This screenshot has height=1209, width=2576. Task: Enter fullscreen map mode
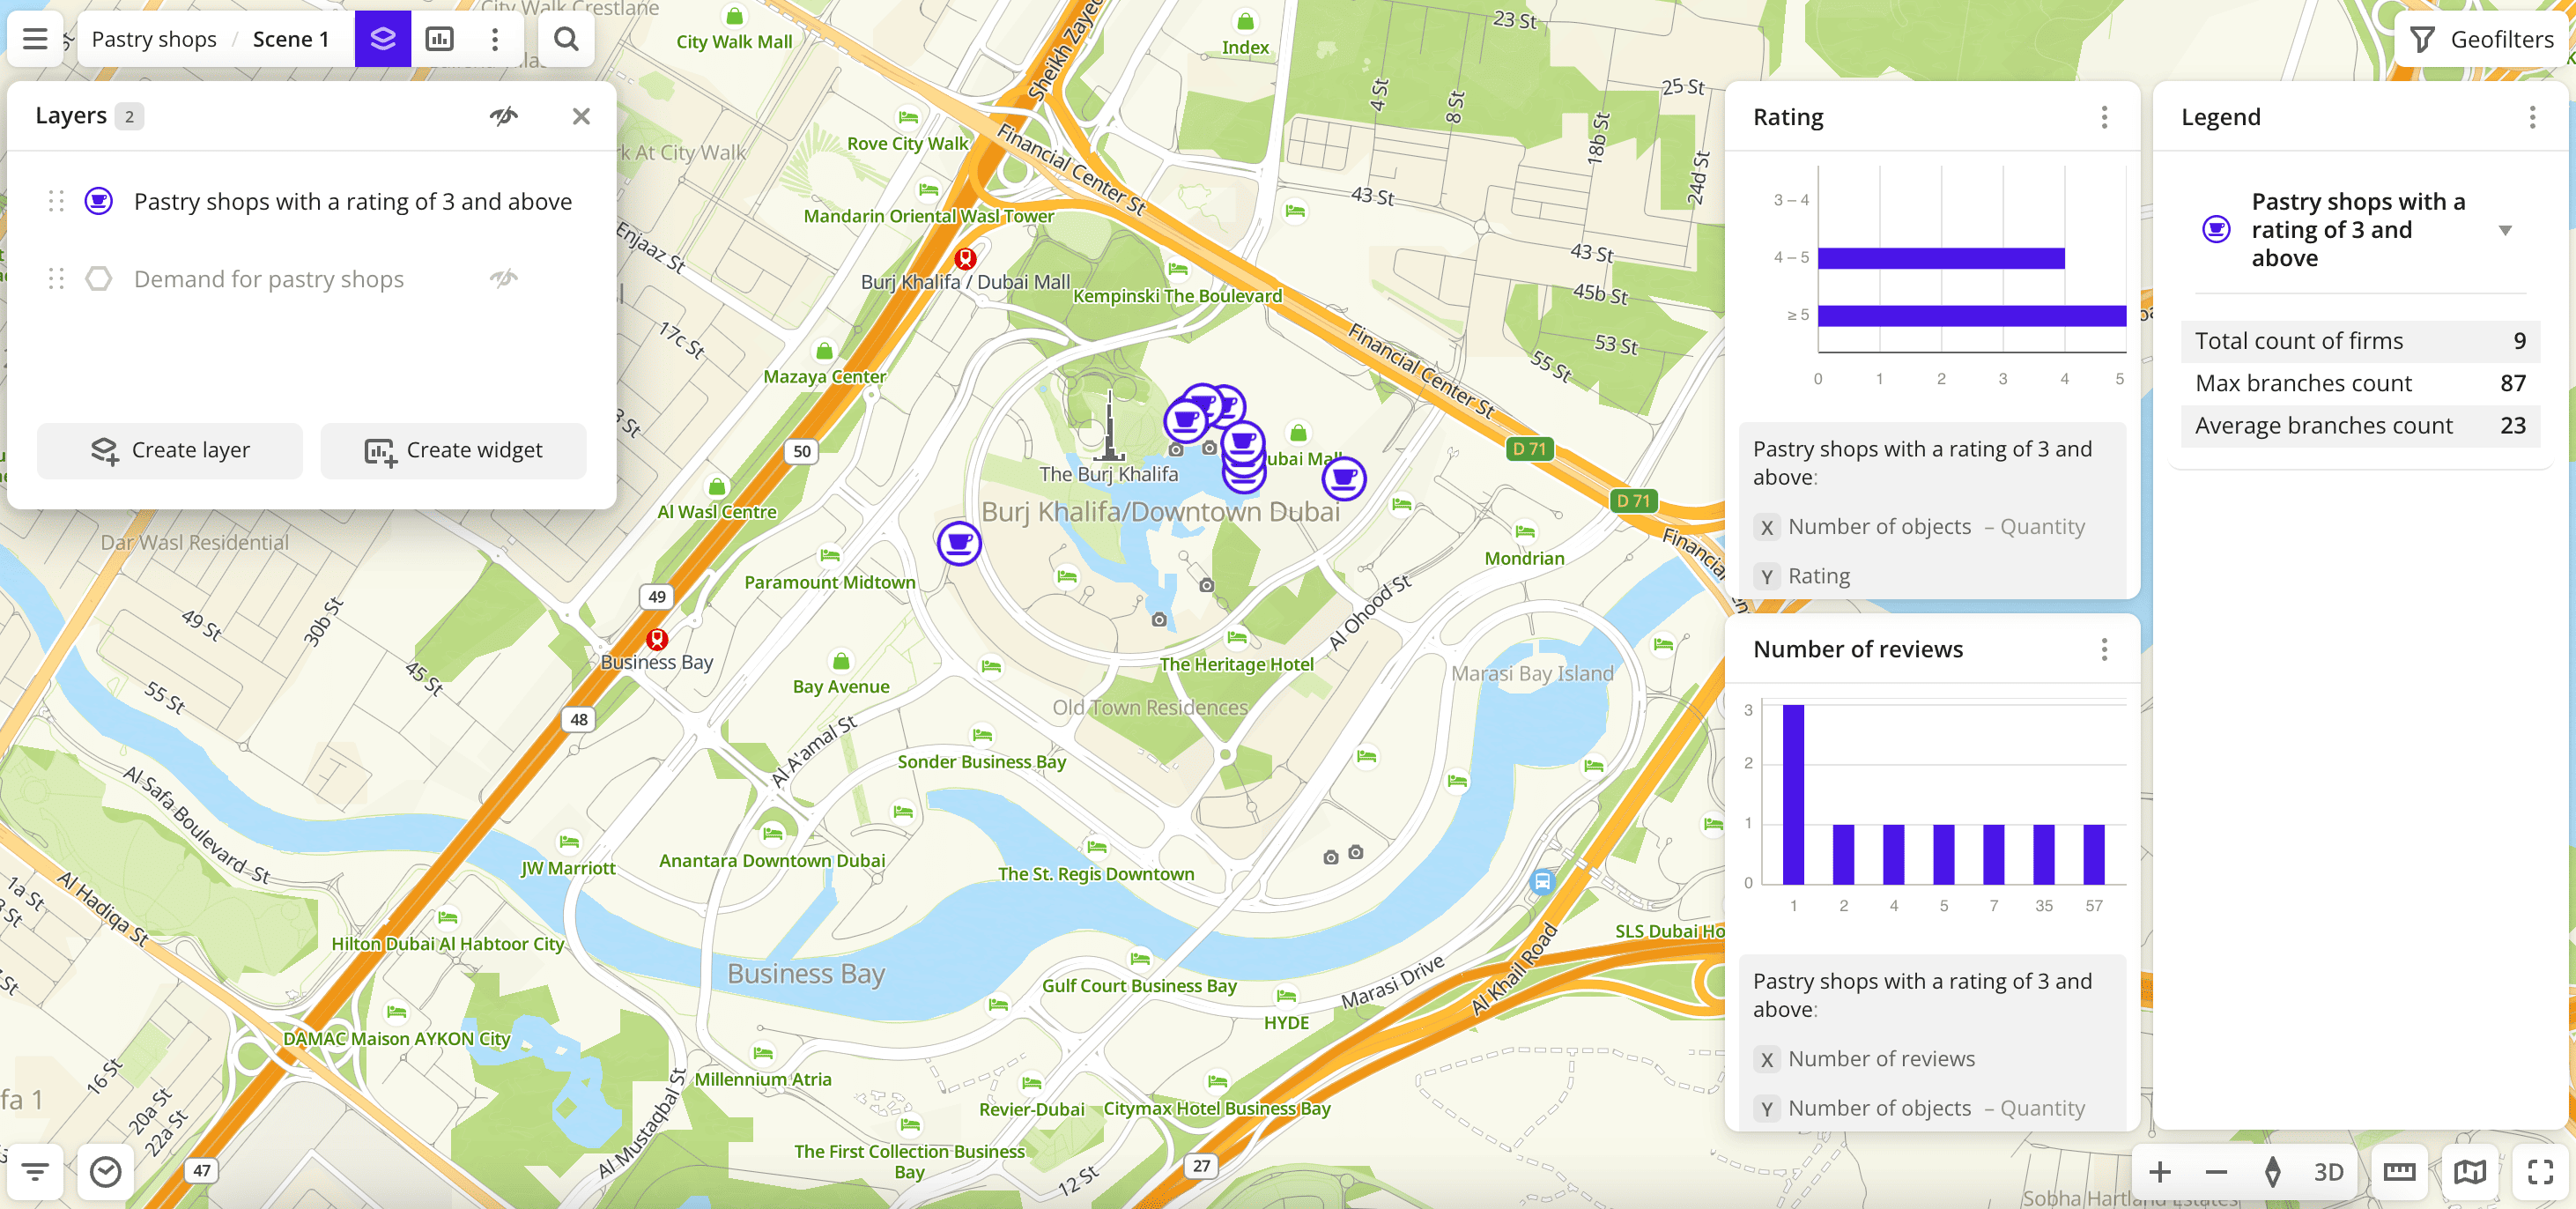[2540, 1171]
